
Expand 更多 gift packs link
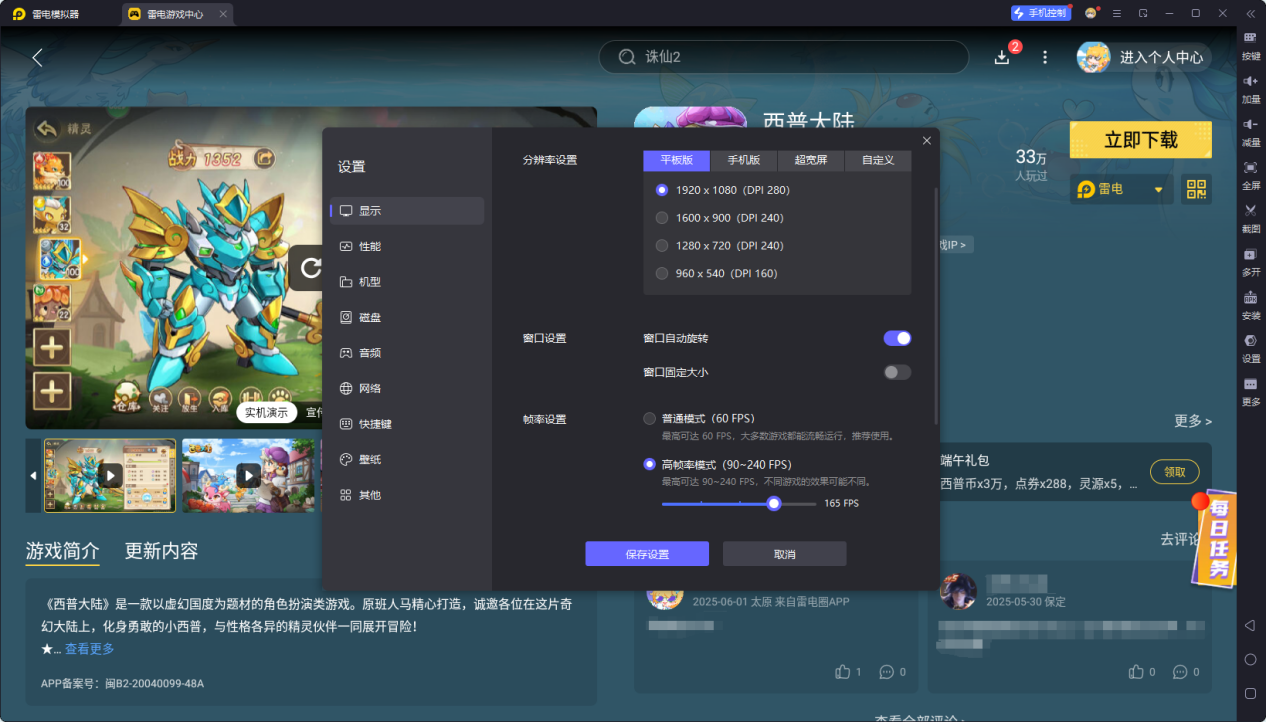click(1193, 421)
